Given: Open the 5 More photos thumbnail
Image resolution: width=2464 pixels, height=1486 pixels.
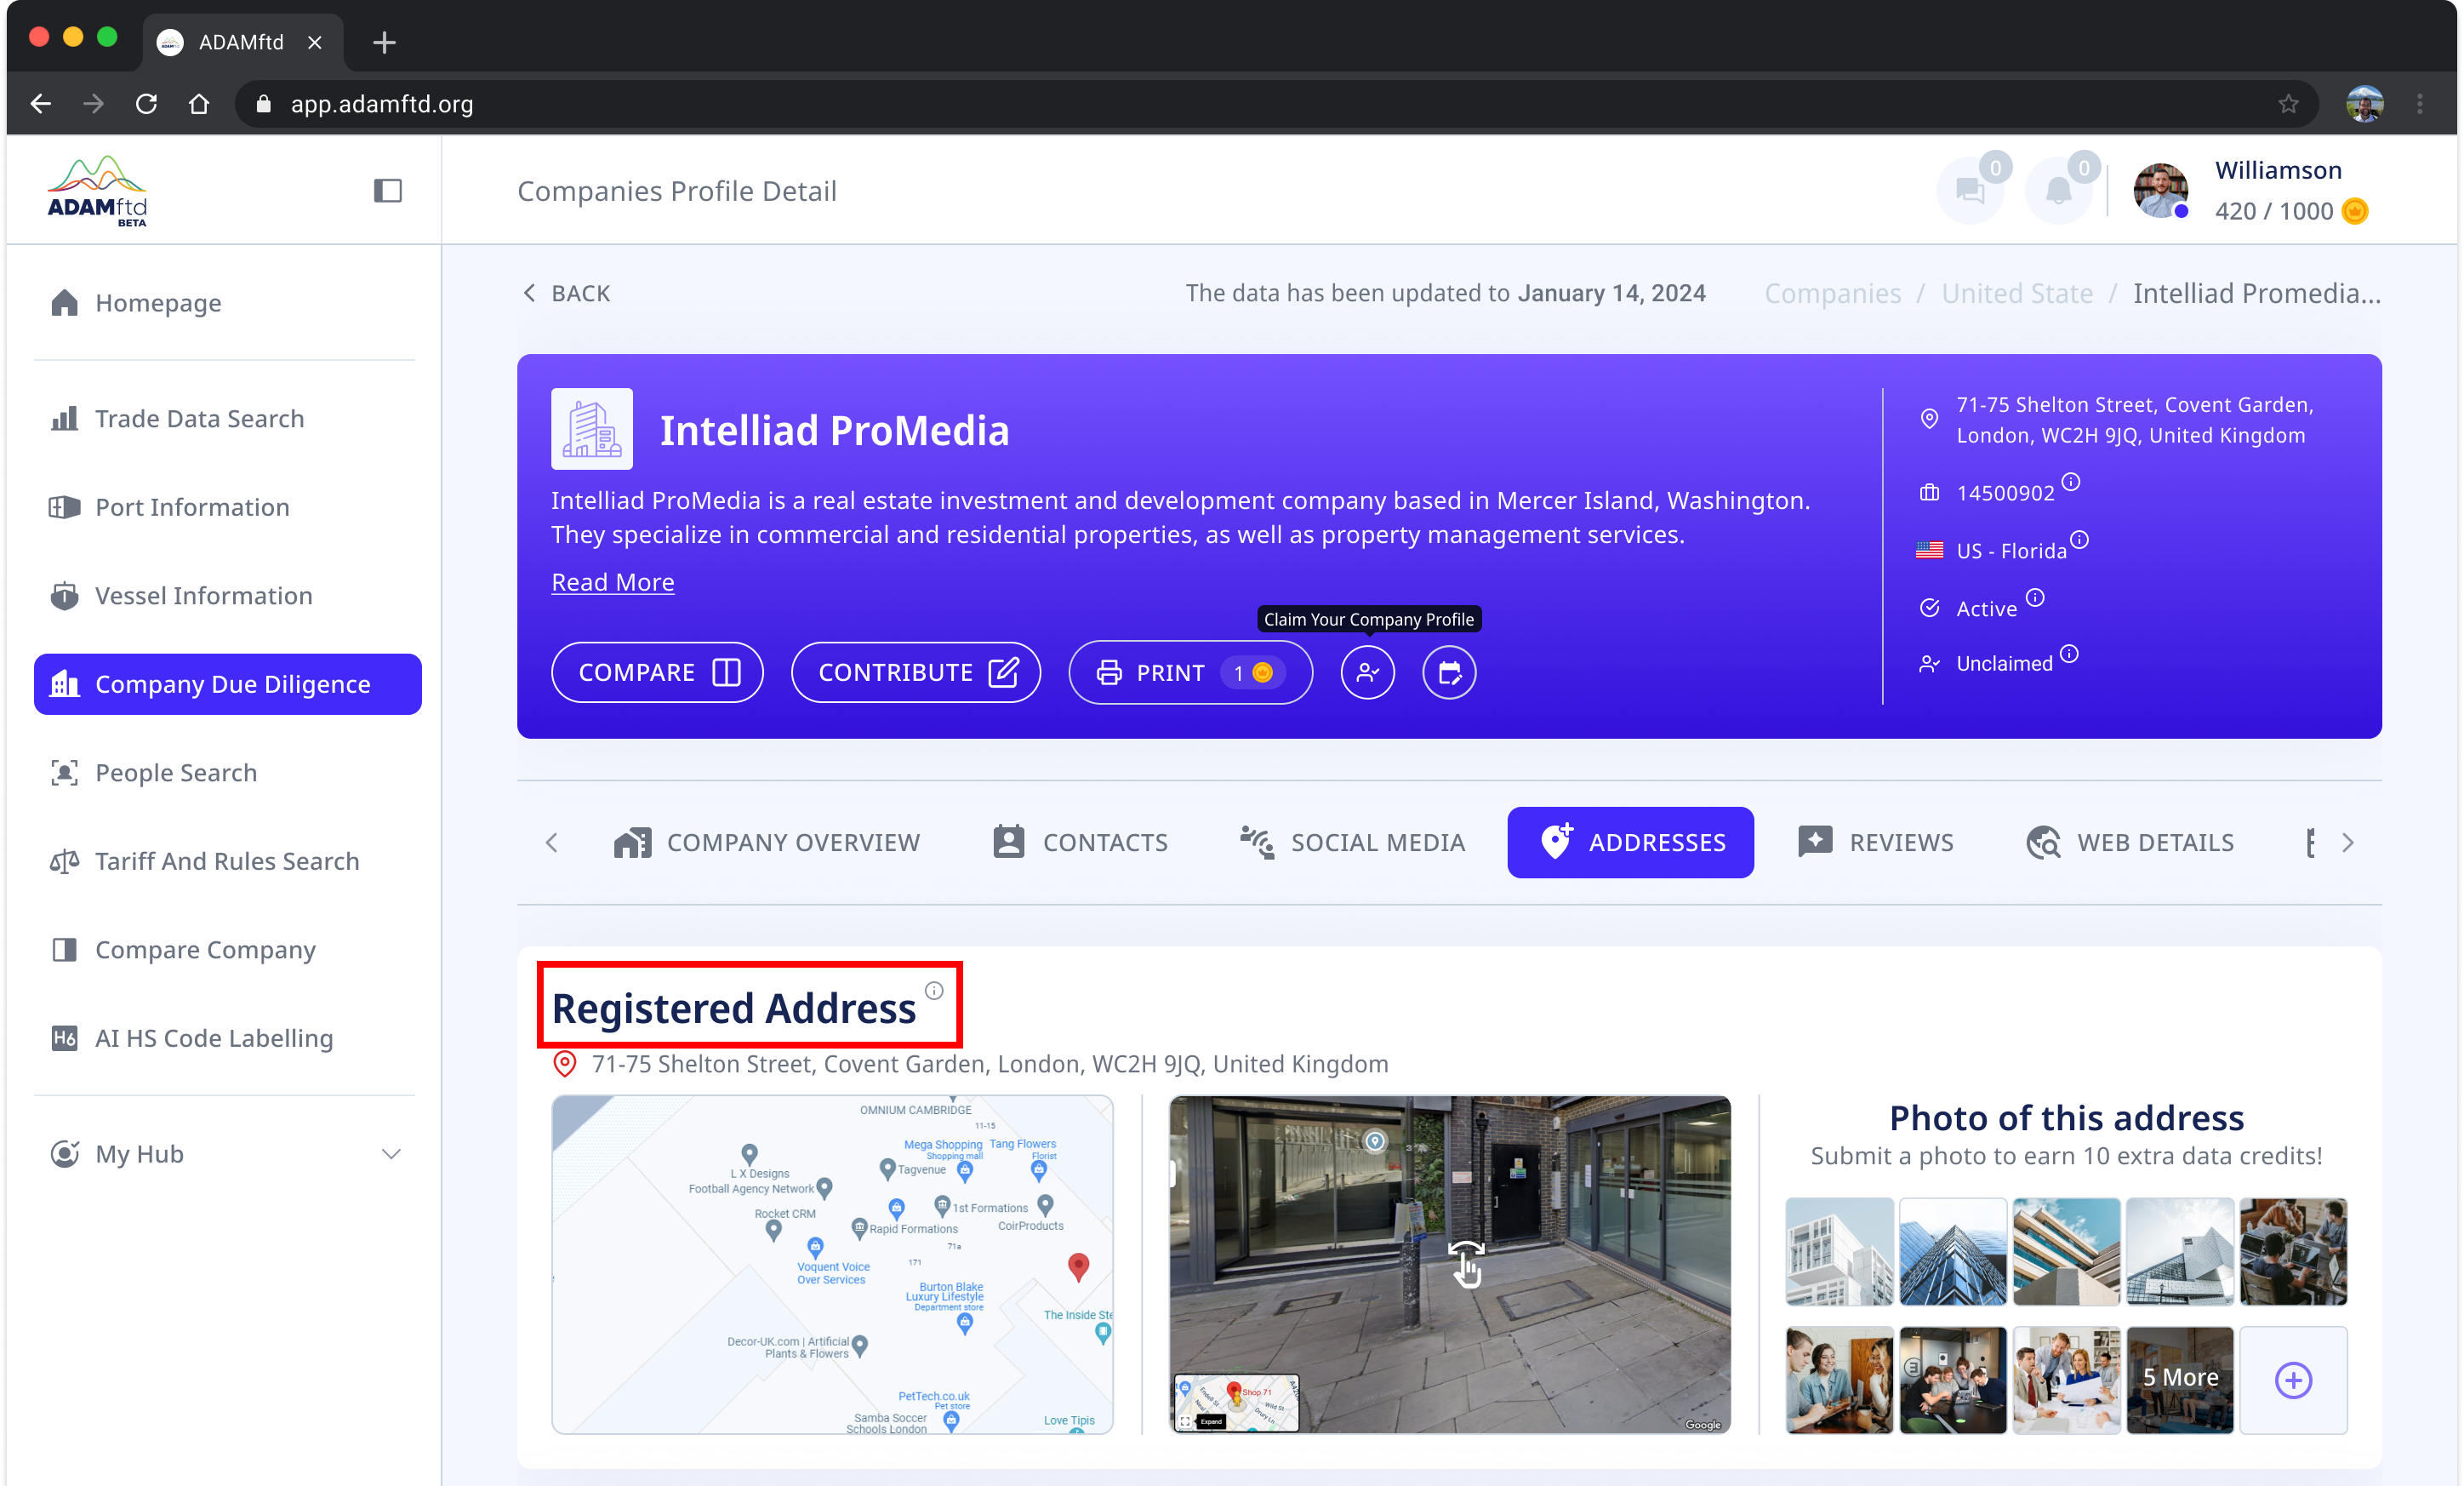Looking at the screenshot, I should (2179, 1379).
